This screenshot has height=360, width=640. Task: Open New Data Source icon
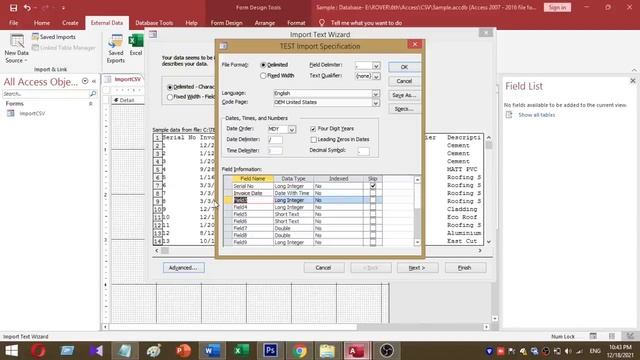(17, 42)
